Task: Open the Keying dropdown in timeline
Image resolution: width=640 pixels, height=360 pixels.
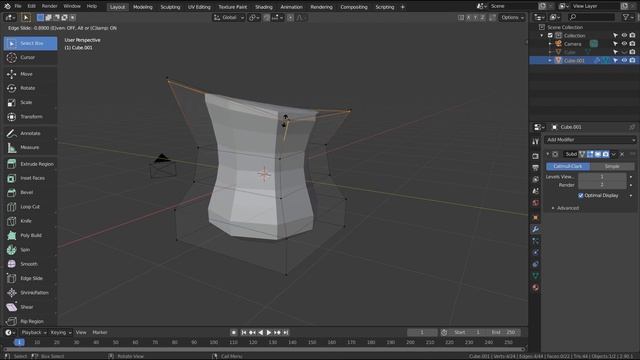Action: tap(61, 333)
